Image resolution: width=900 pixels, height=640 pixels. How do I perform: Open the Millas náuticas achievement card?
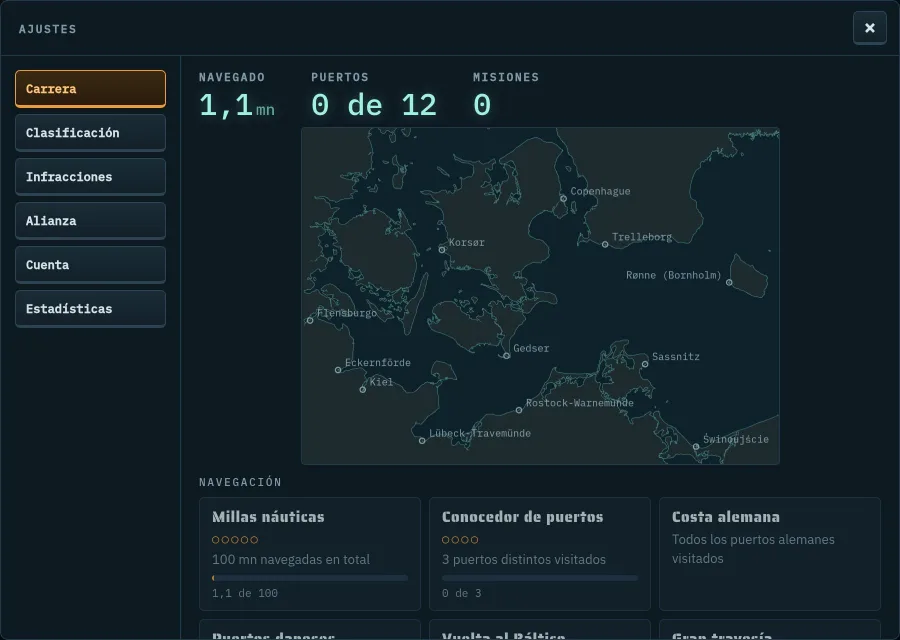[x=310, y=554]
